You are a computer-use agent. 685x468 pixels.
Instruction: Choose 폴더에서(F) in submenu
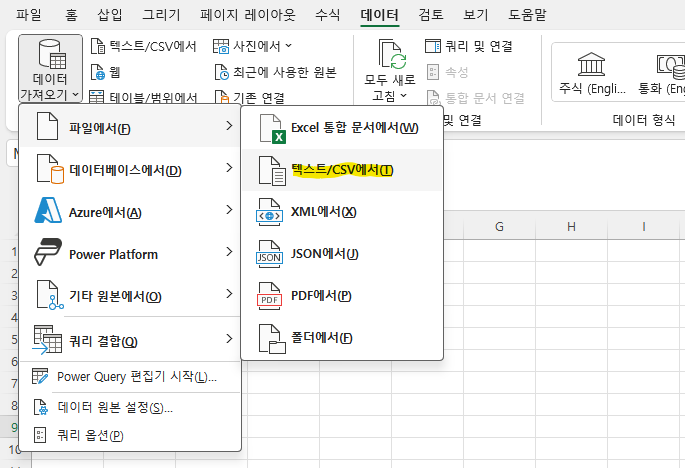[x=342, y=338]
